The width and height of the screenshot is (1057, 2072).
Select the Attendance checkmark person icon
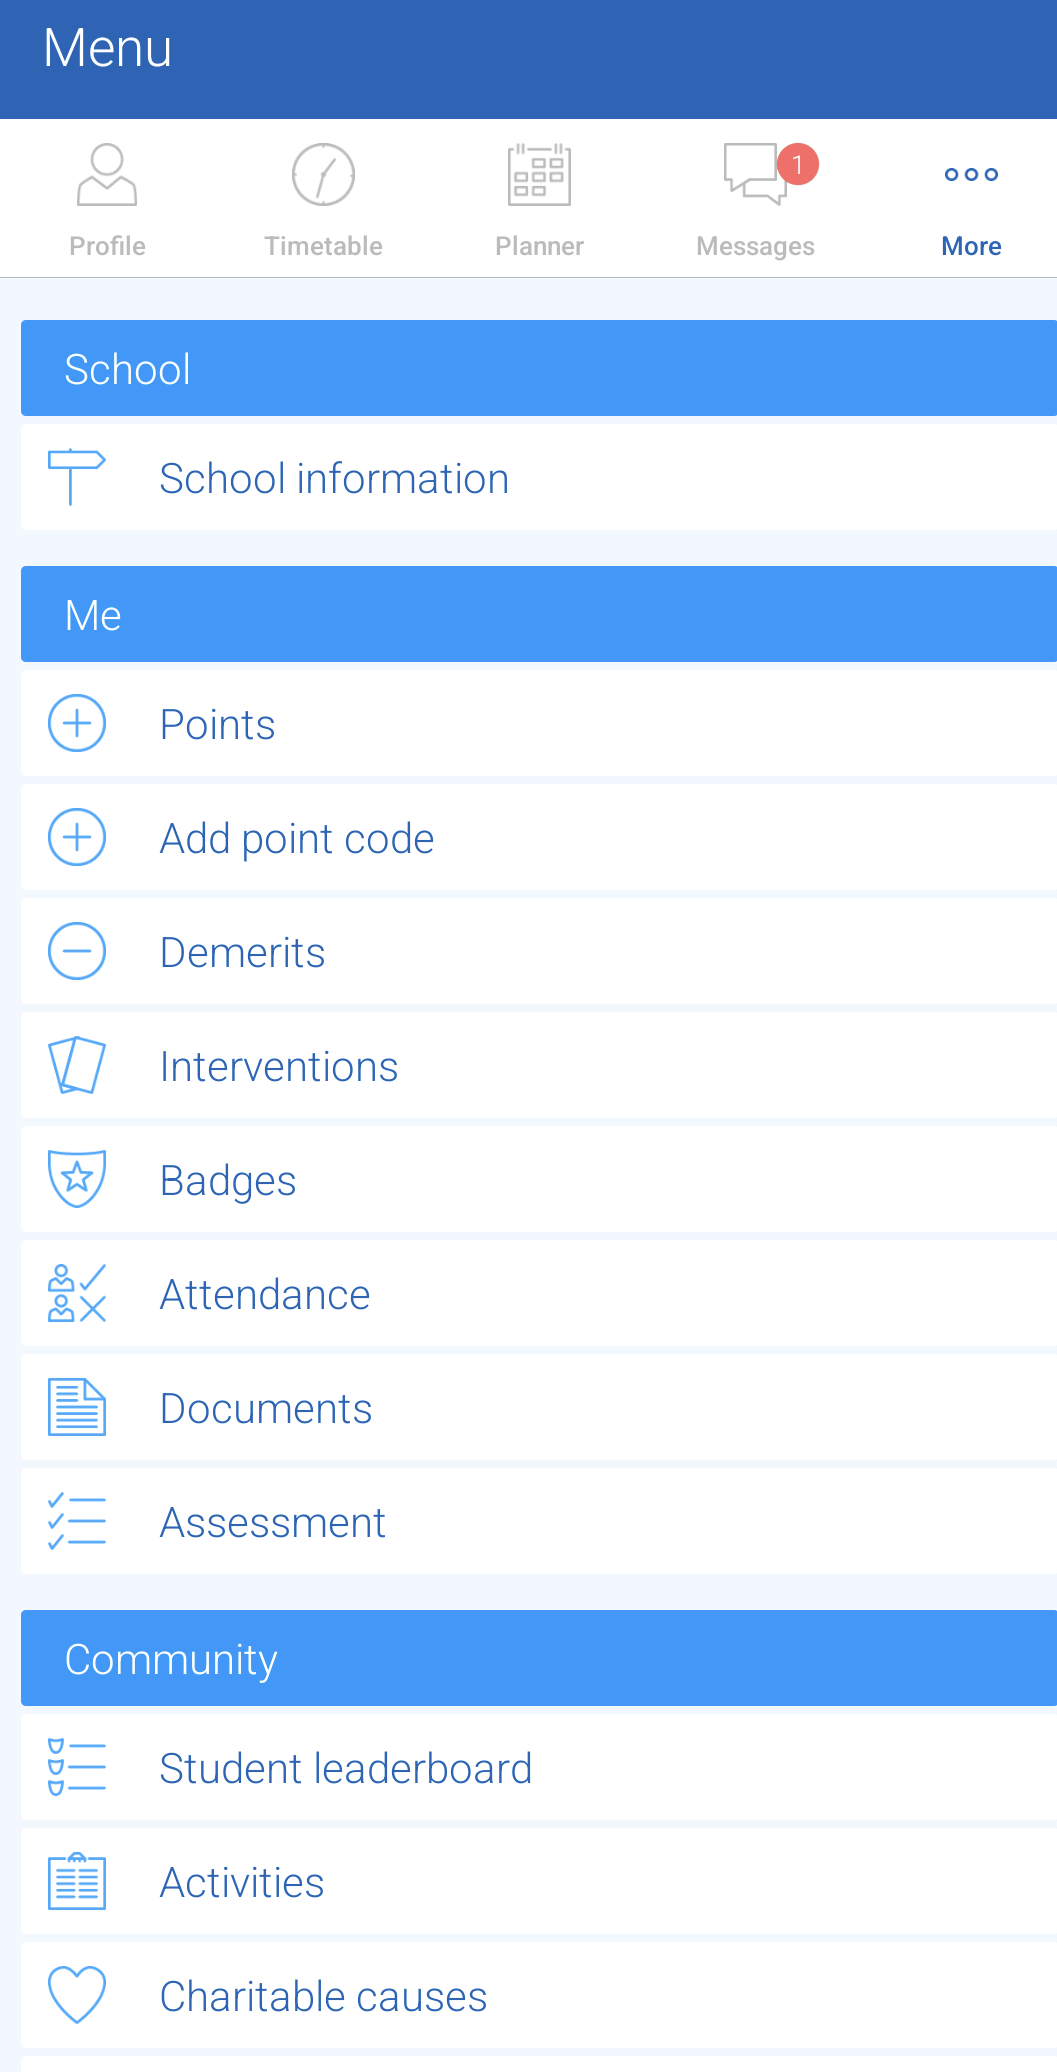click(76, 1293)
